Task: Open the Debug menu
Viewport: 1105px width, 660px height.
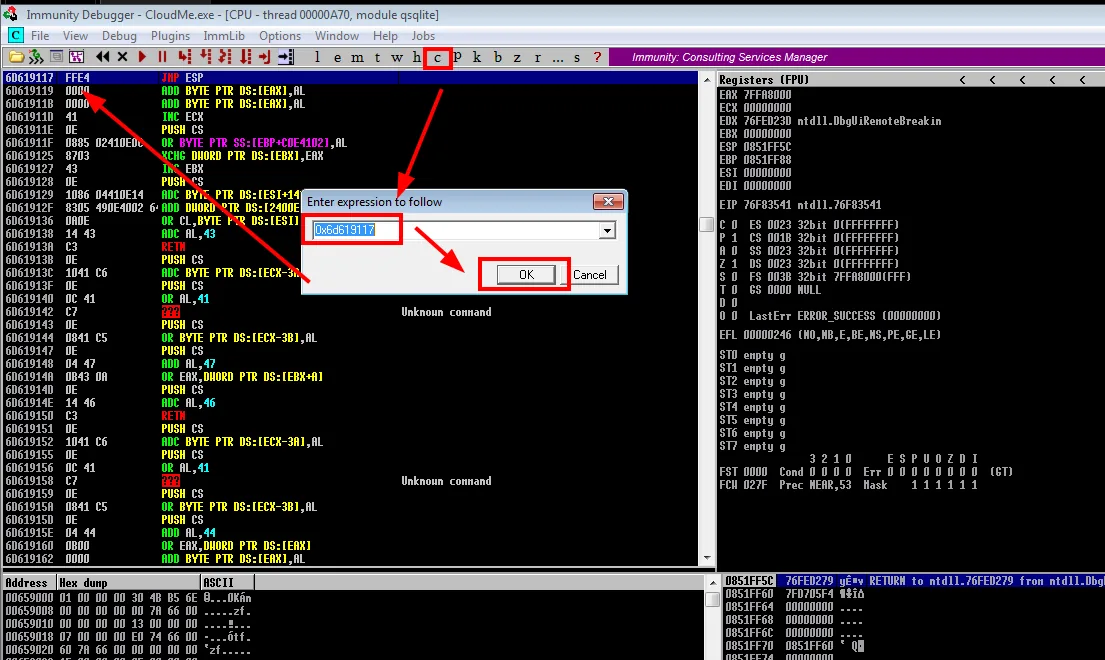Action: 119,36
